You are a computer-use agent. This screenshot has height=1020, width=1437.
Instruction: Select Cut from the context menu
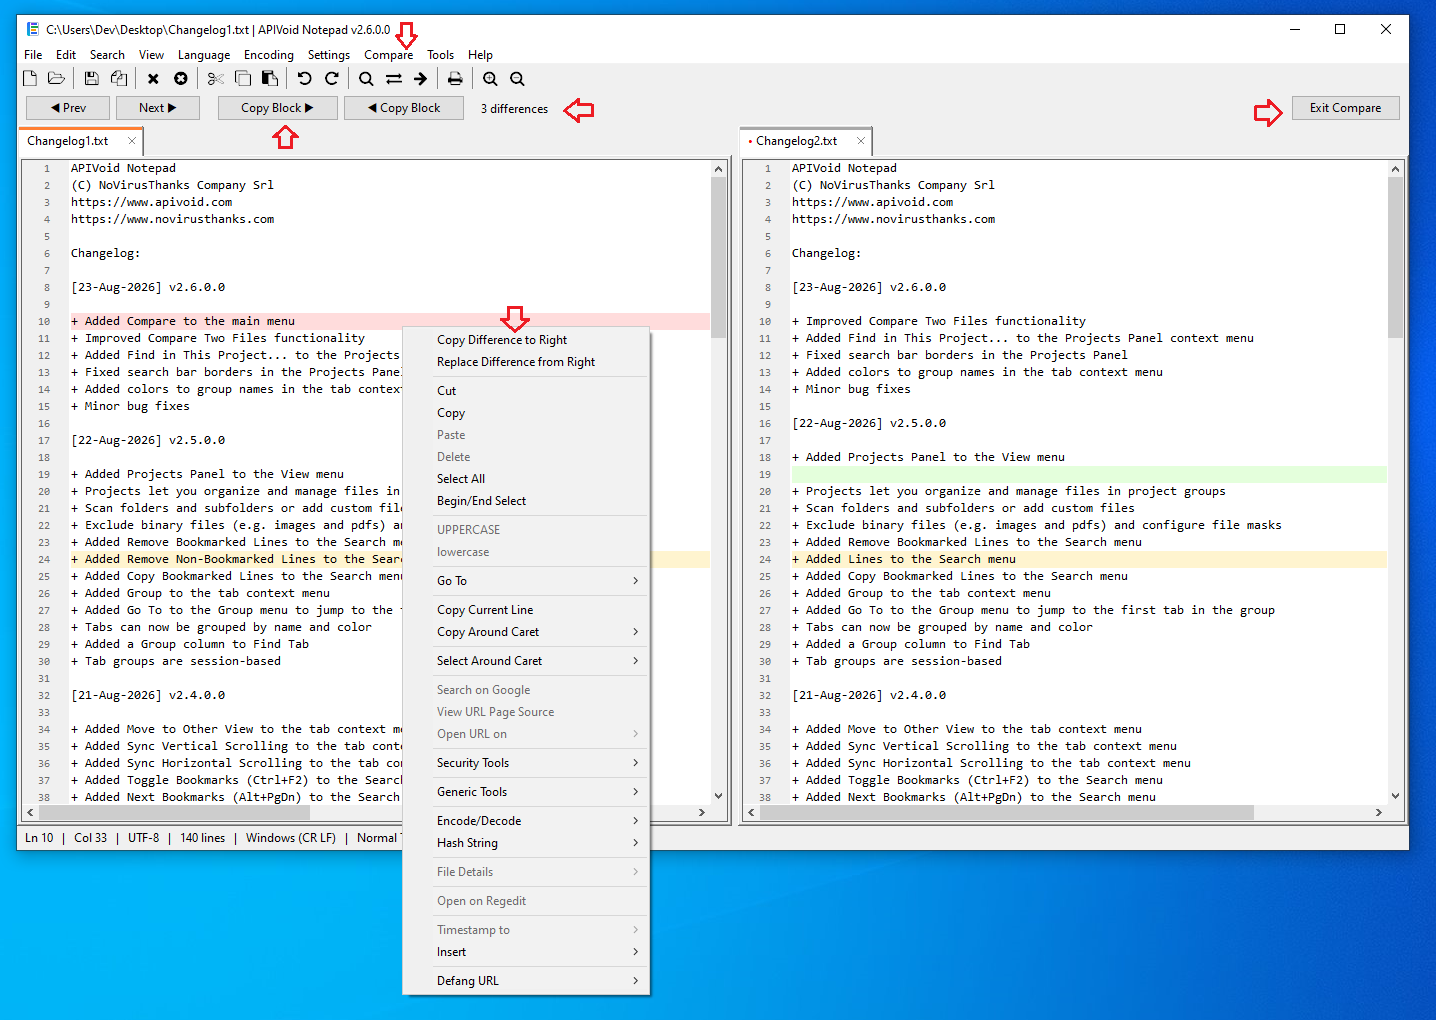tap(526, 391)
